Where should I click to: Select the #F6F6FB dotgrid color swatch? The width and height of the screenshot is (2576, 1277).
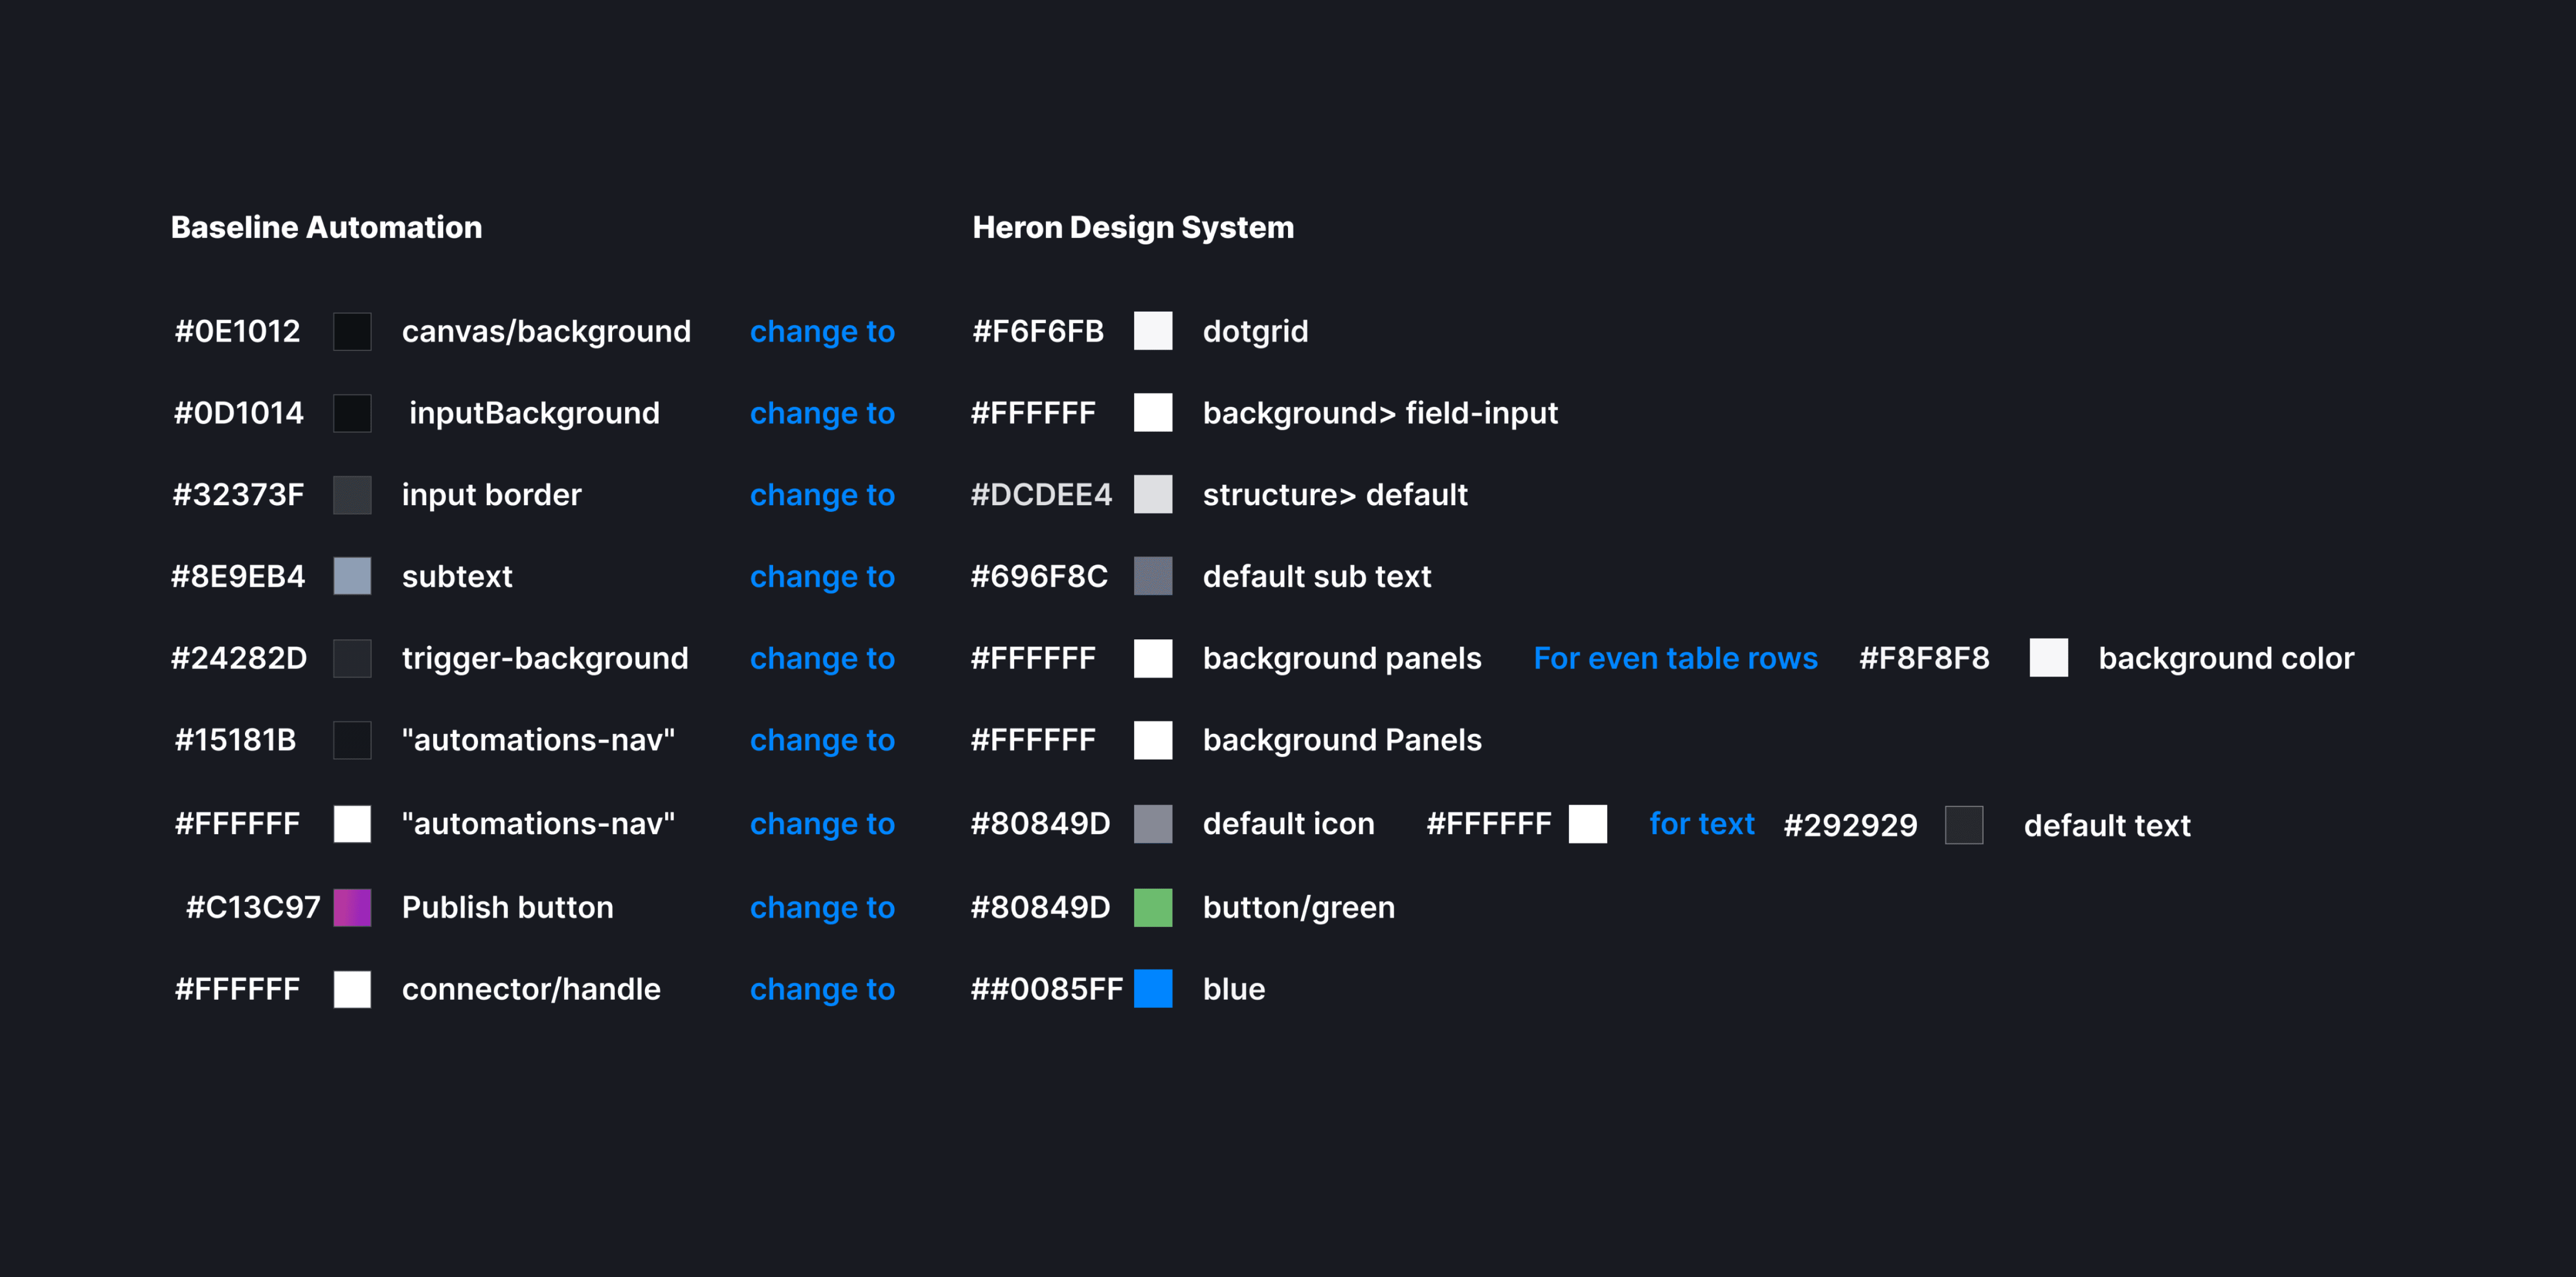point(1153,331)
